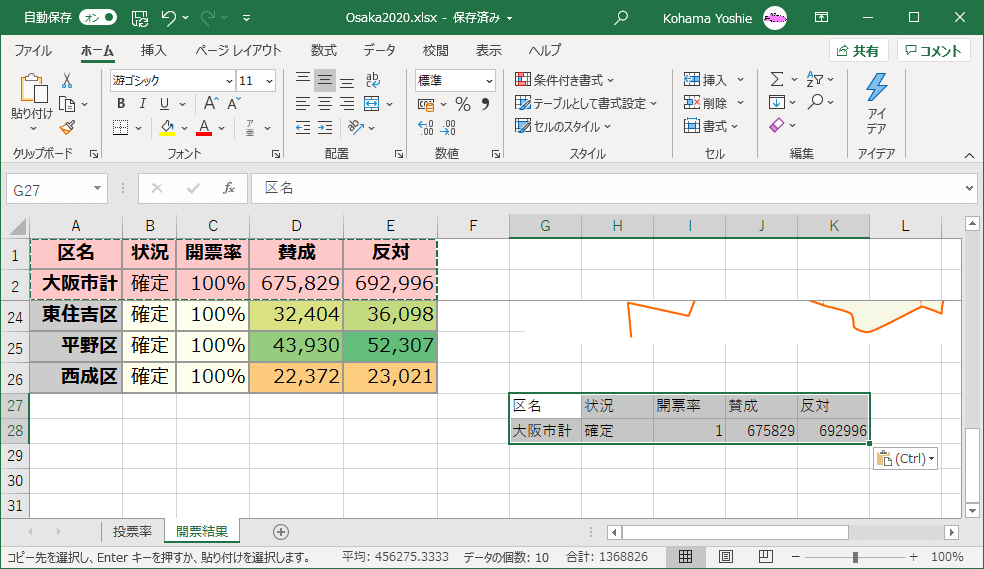Expand the 条件付き書式 dropdown
Viewport: 984px width, 569px height.
coord(611,80)
